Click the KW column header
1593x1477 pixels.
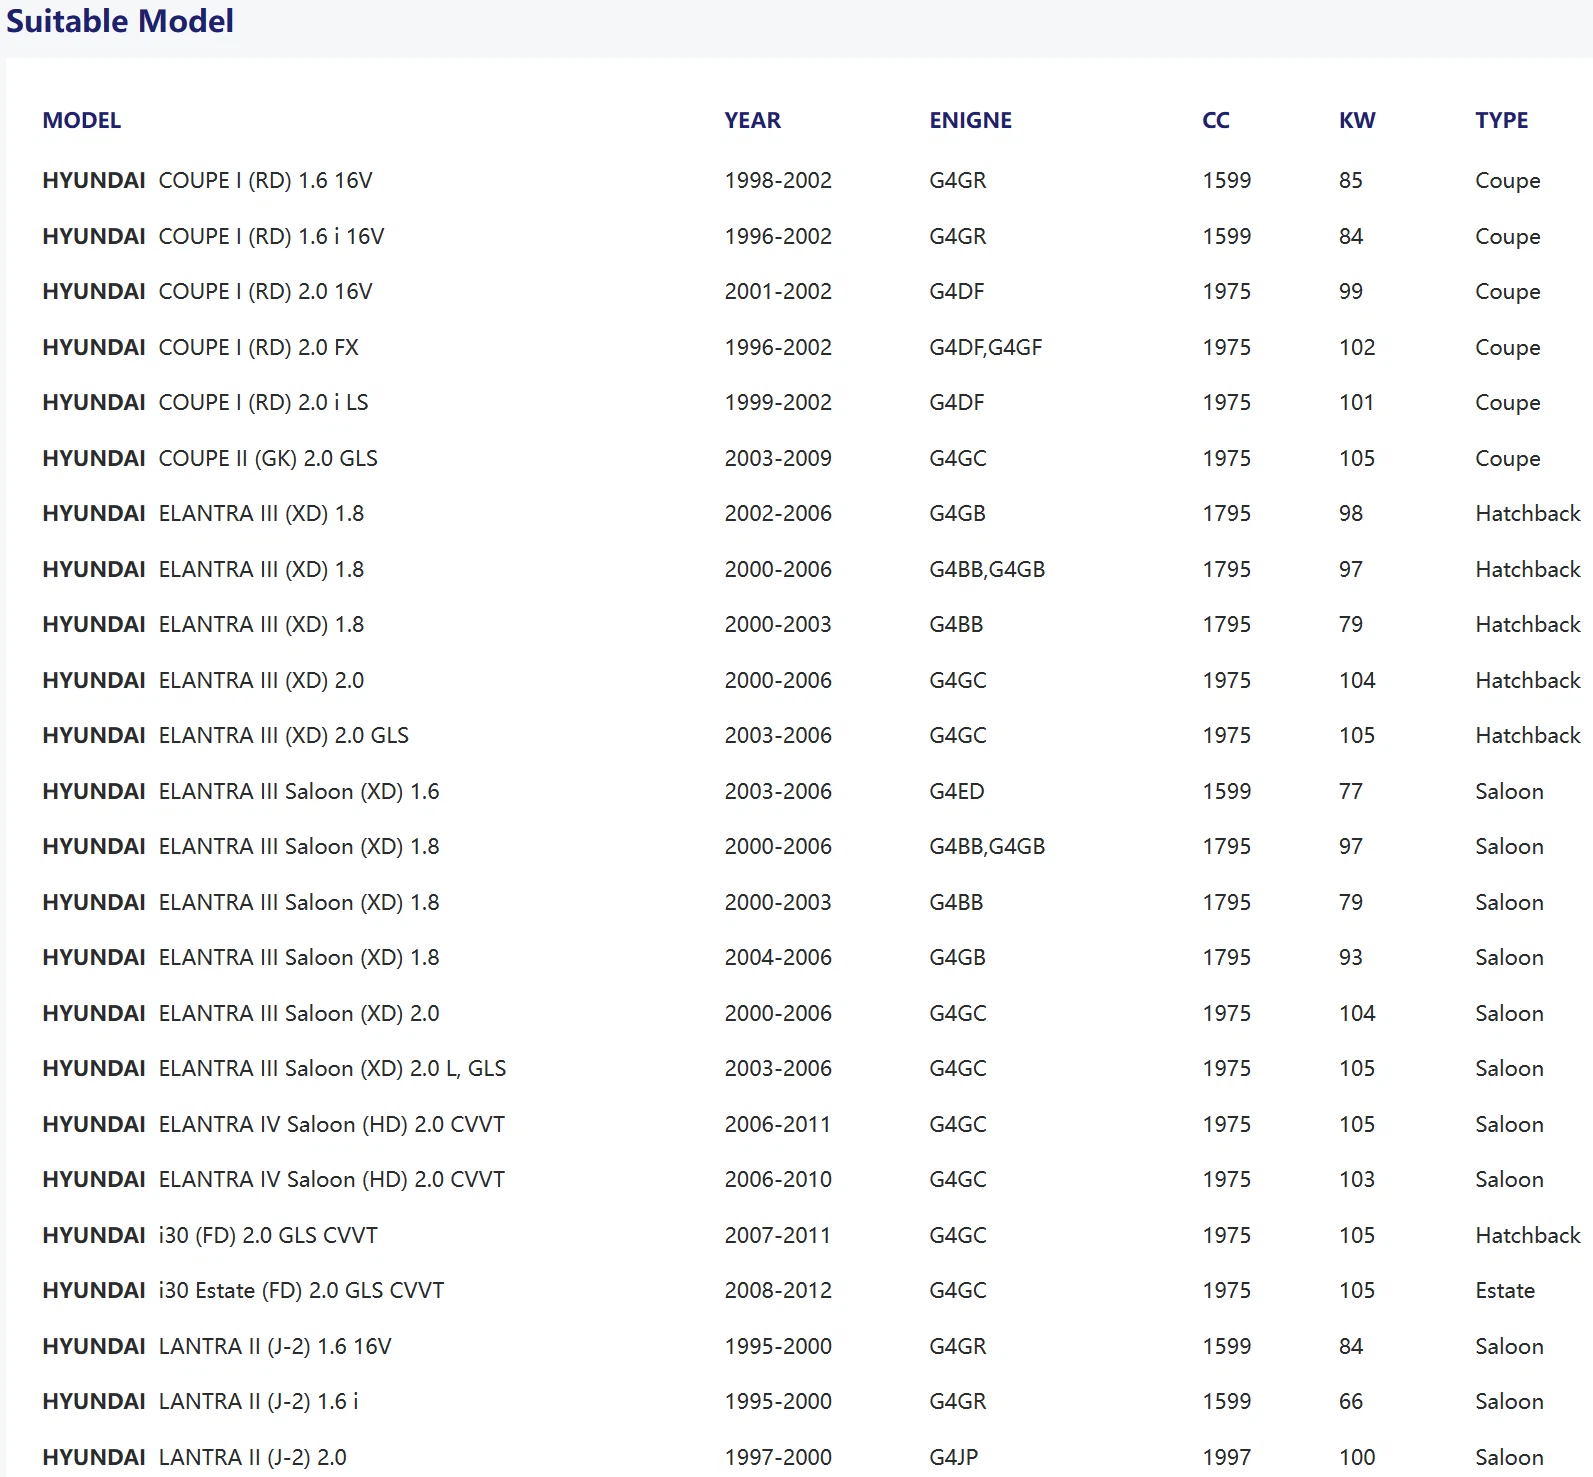pos(1357,120)
